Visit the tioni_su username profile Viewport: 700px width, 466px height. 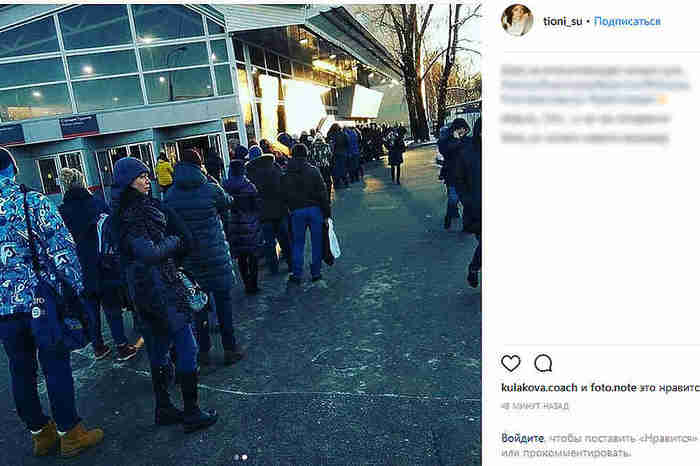pyautogui.click(x=562, y=21)
